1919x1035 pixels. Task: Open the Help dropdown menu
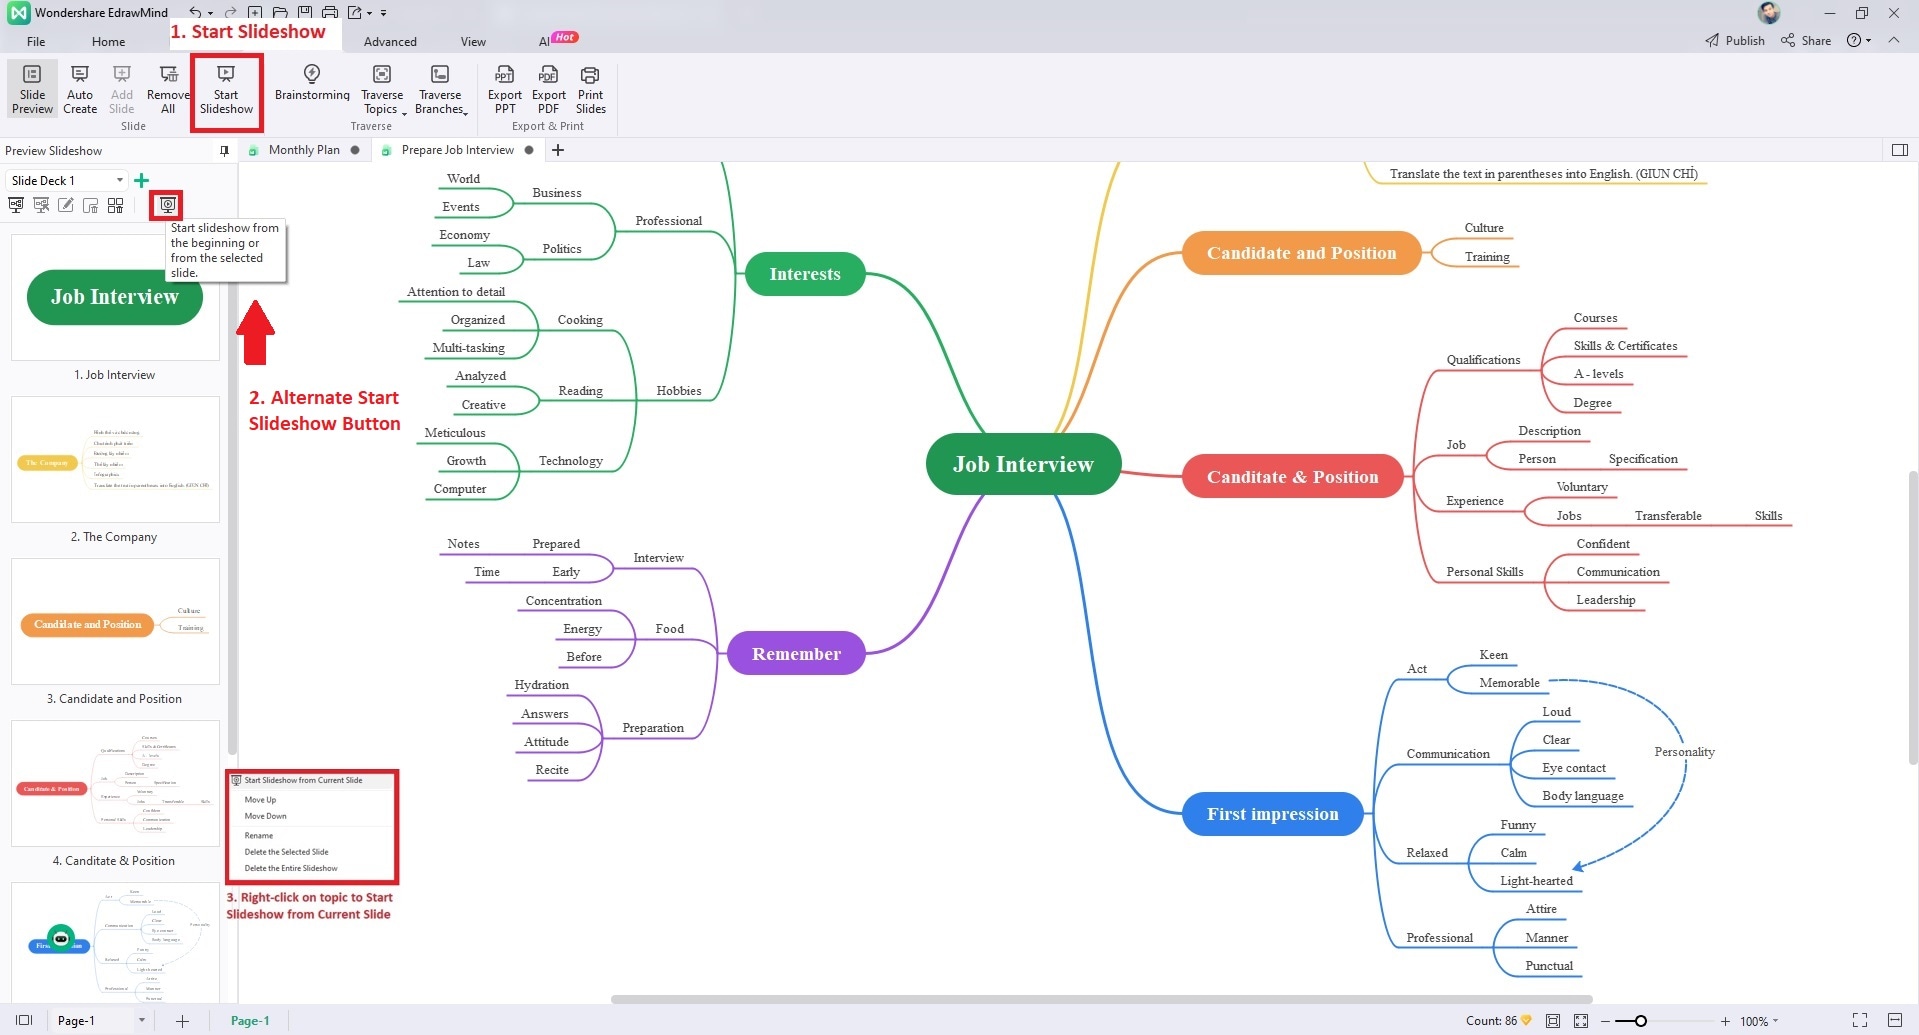coord(1858,40)
